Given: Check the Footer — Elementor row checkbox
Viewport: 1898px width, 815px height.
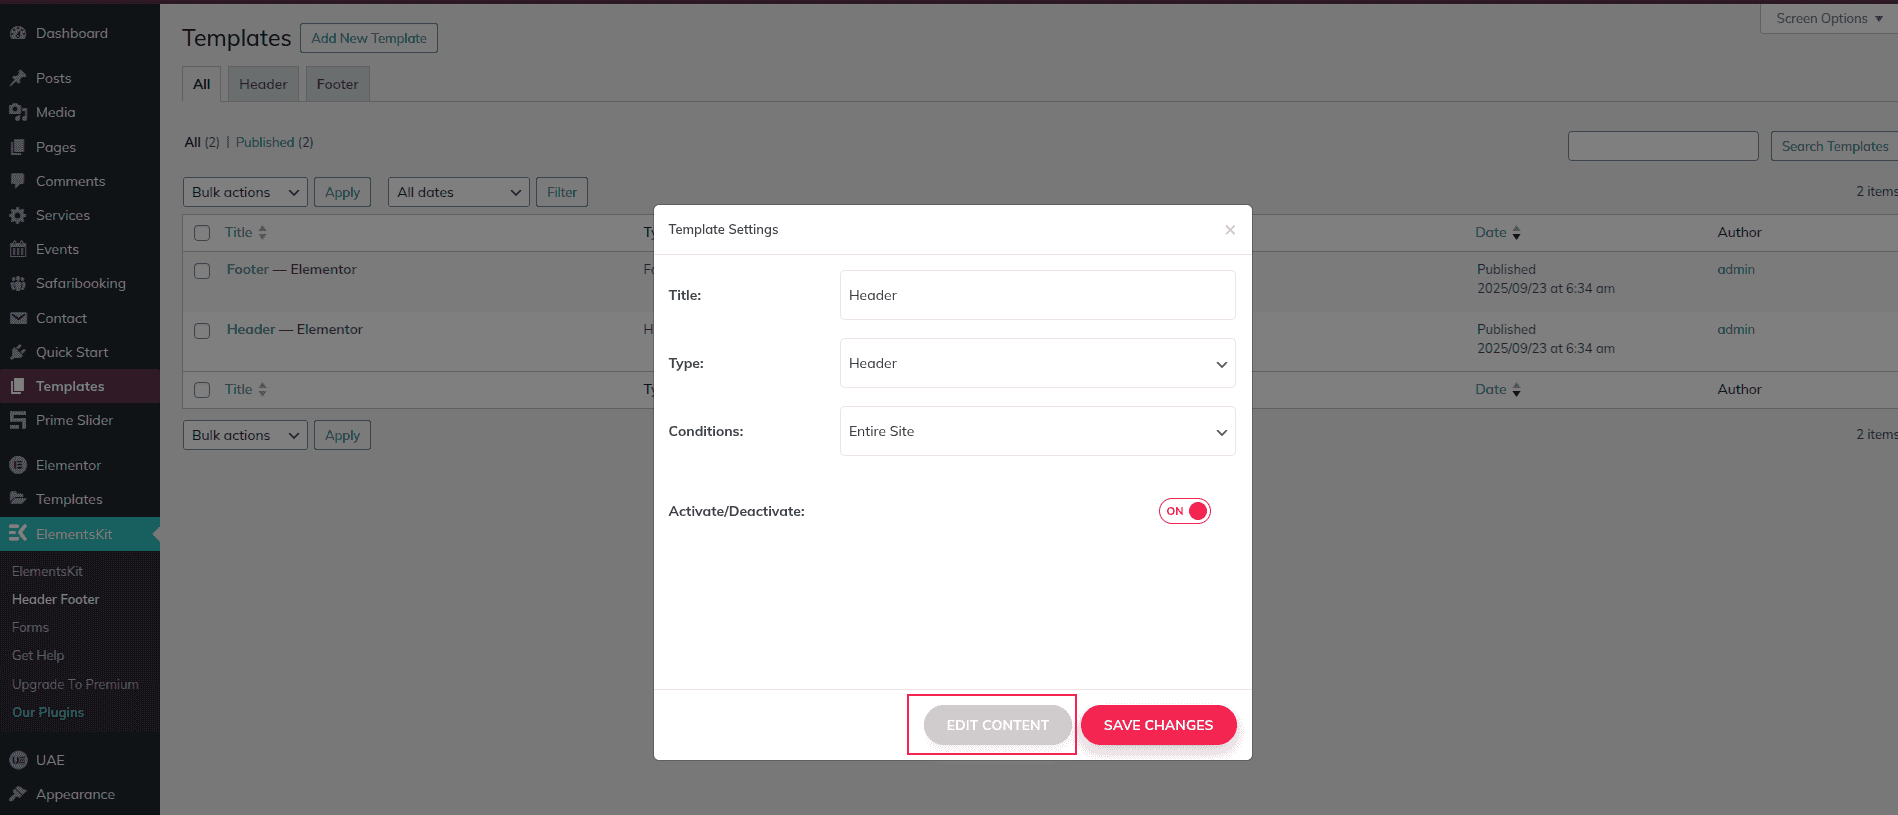Looking at the screenshot, I should (x=202, y=271).
